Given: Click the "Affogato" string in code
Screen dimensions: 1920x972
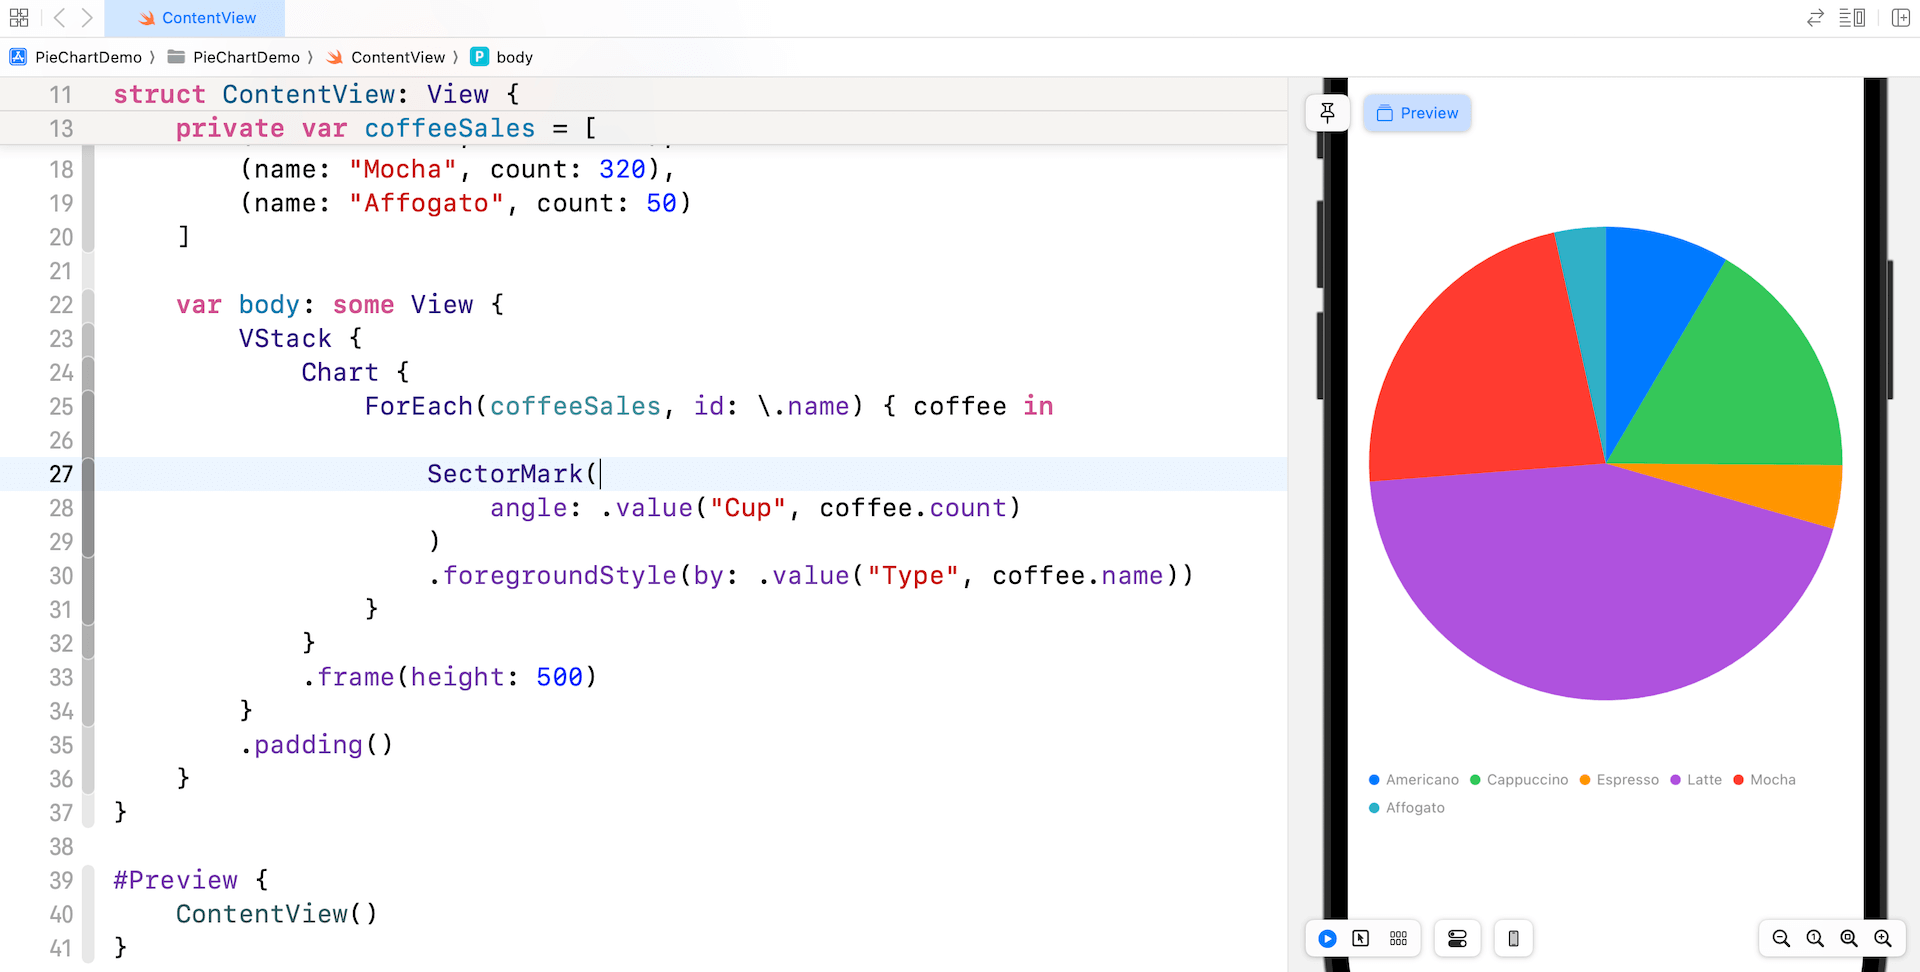Looking at the screenshot, I should [427, 204].
